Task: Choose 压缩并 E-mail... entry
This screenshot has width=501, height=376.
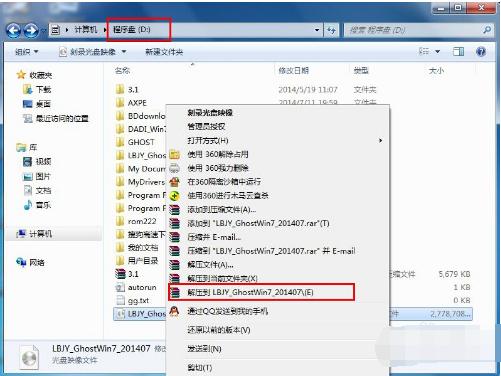Action: (214, 237)
